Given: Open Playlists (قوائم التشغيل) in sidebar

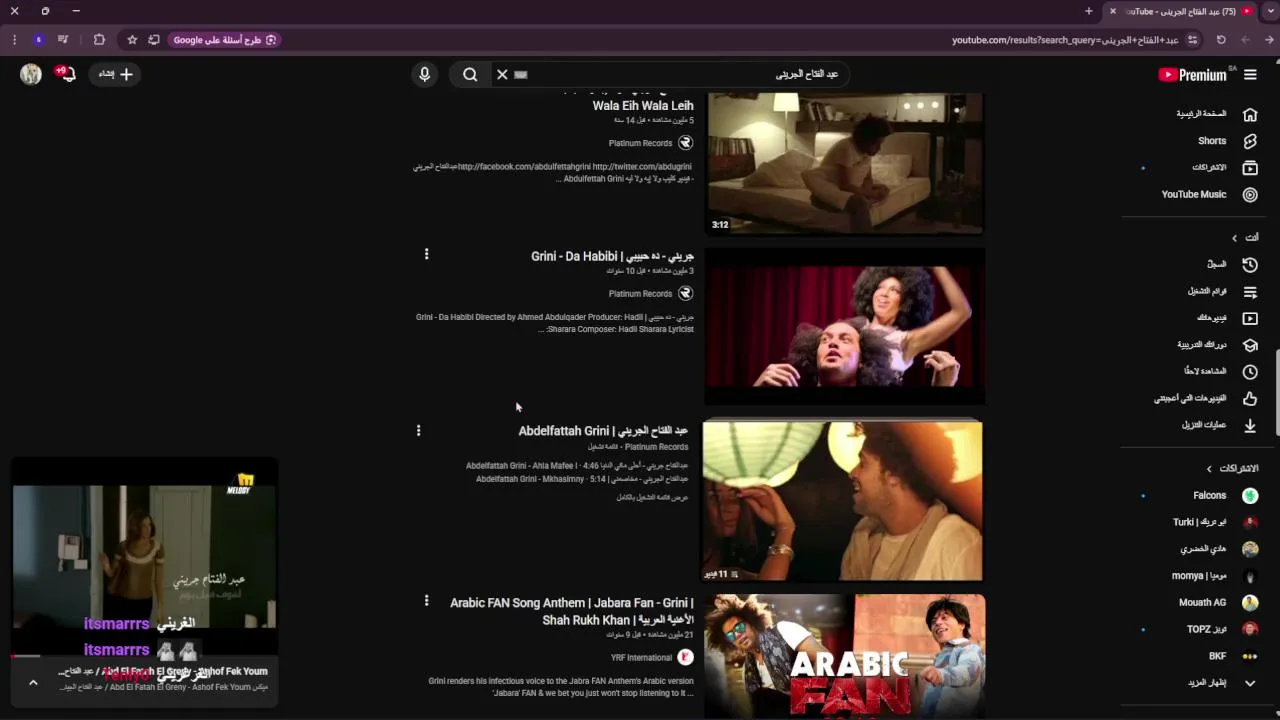Looking at the screenshot, I should point(1222,292).
